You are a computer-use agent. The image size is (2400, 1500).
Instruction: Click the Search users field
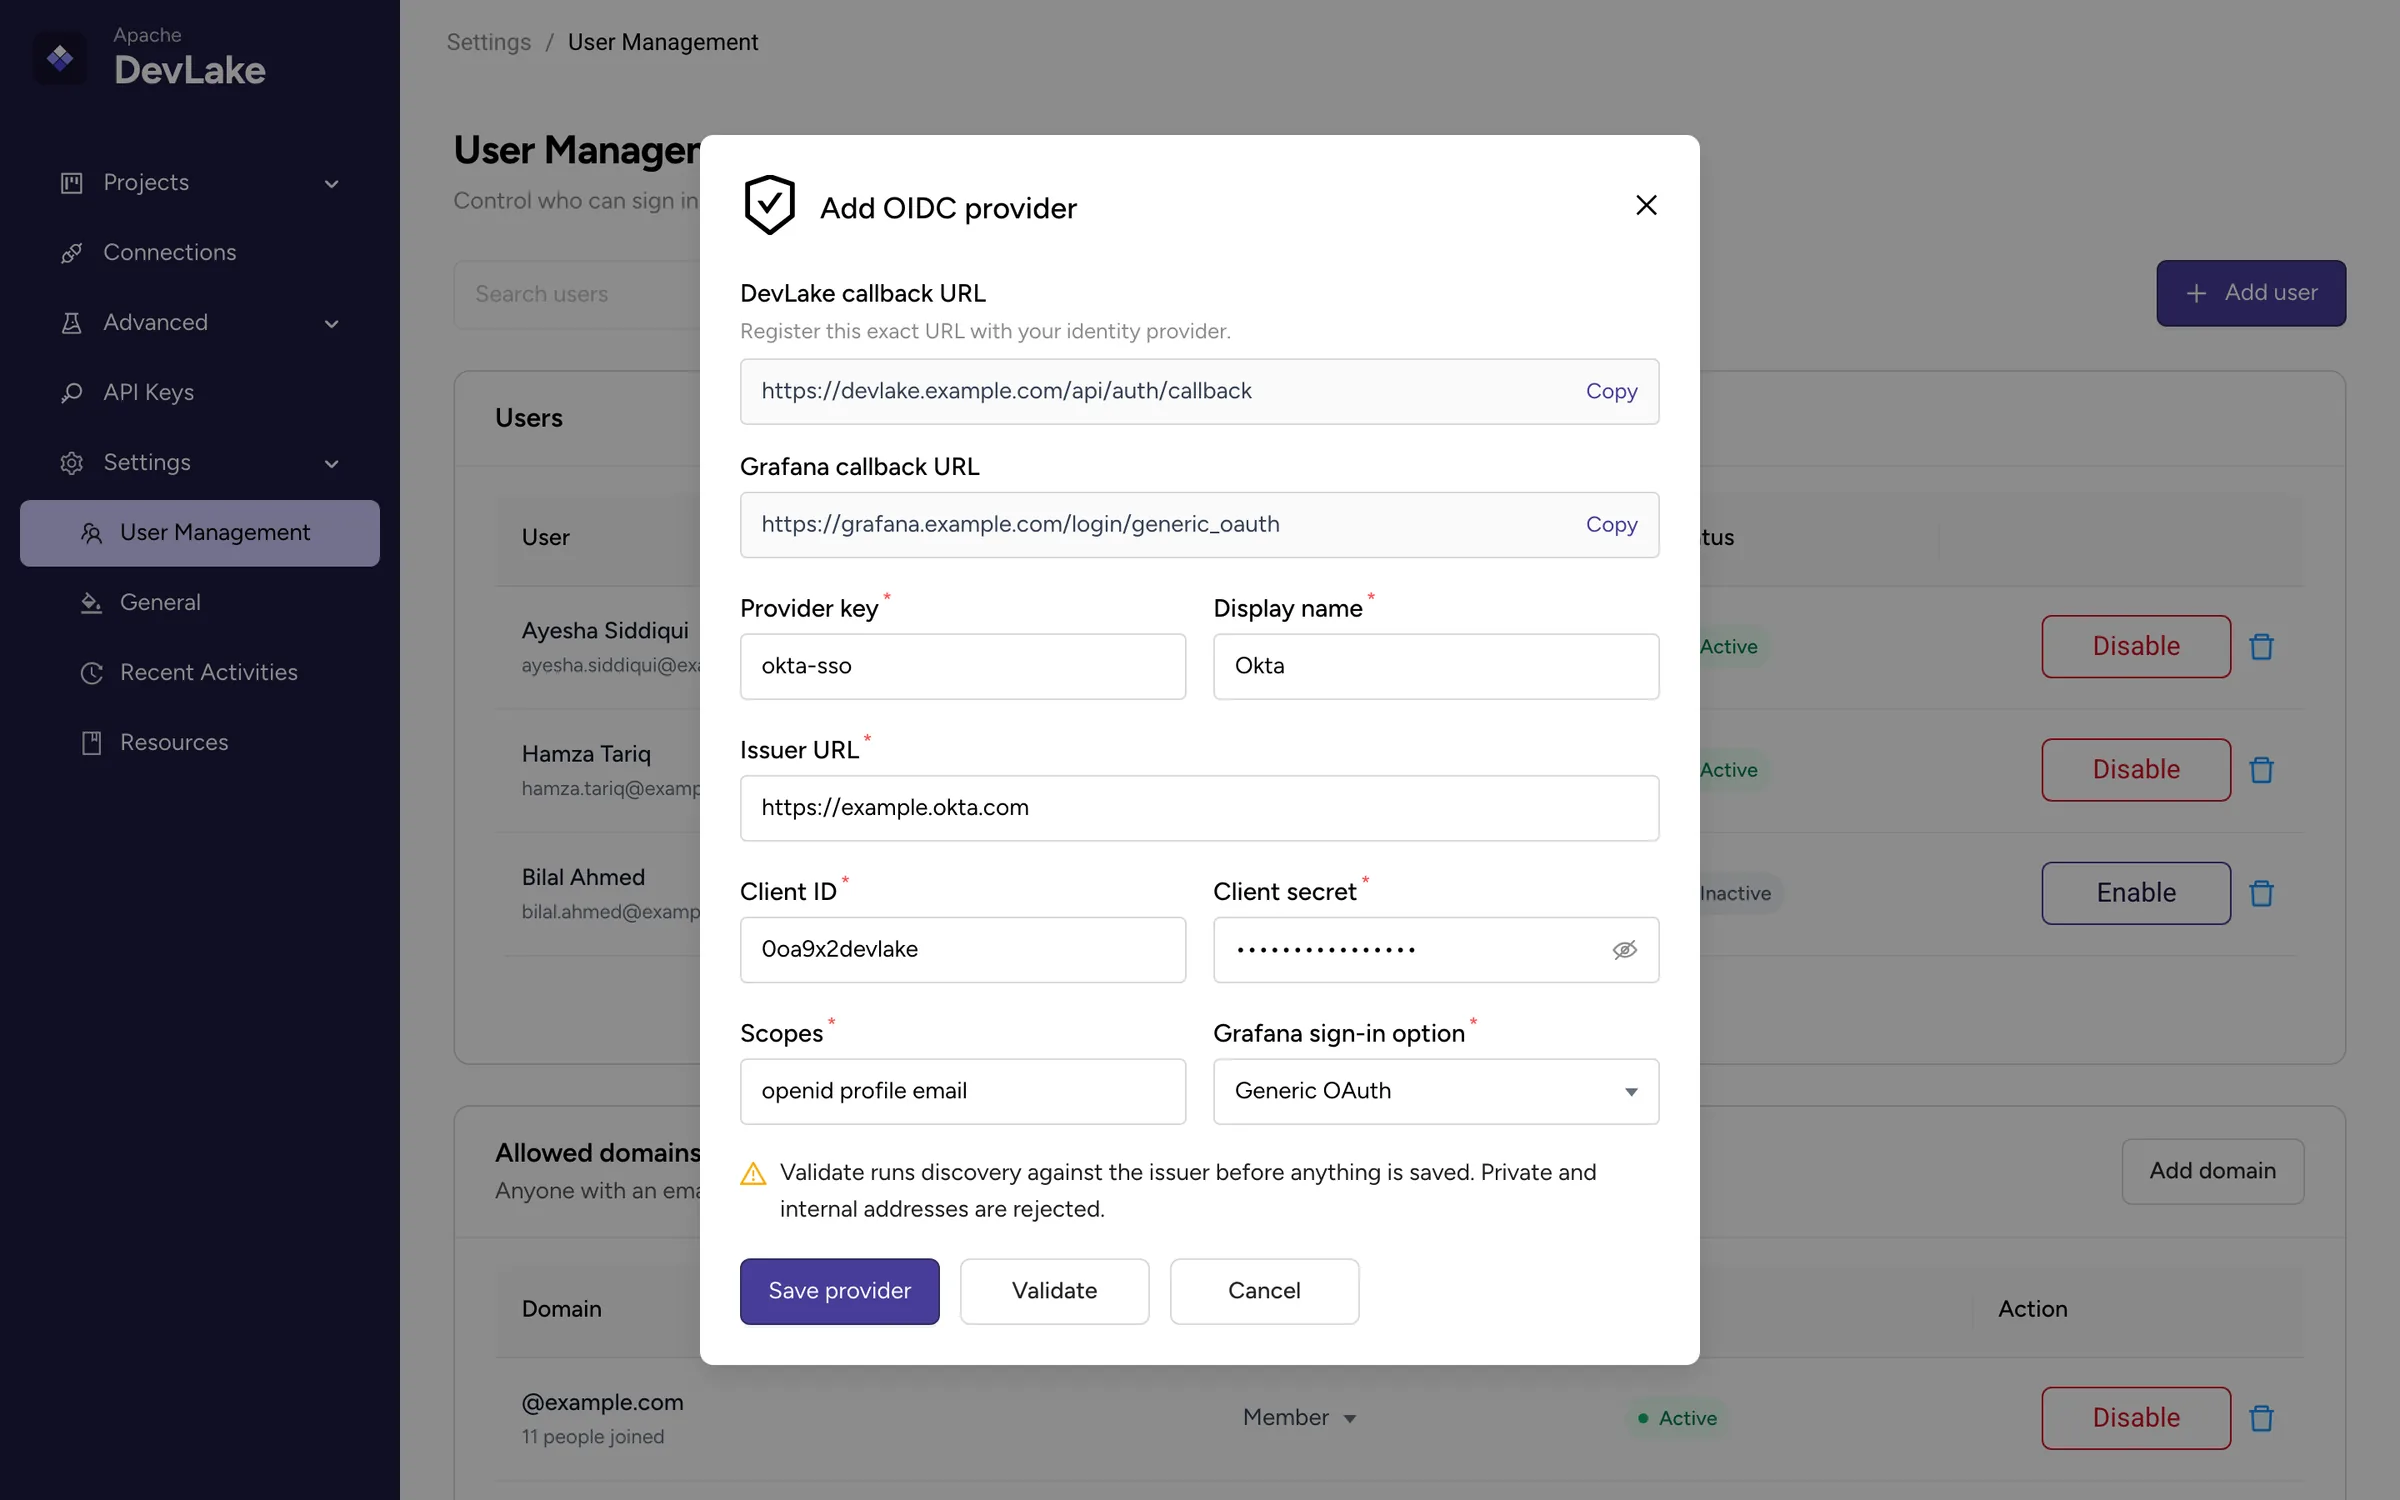click(x=577, y=294)
